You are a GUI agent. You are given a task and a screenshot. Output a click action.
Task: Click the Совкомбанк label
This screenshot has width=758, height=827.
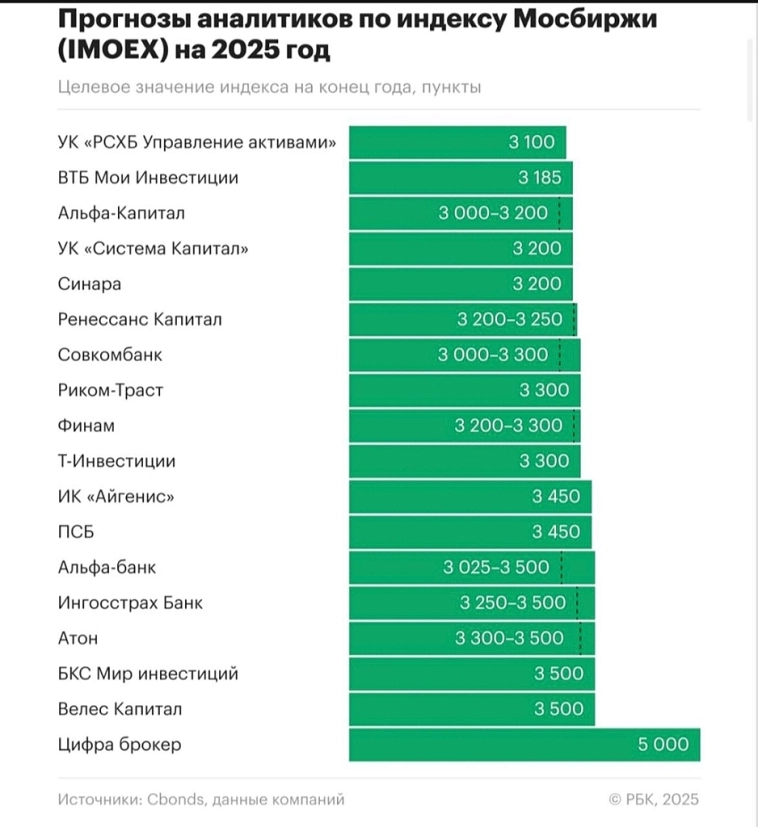point(110,355)
